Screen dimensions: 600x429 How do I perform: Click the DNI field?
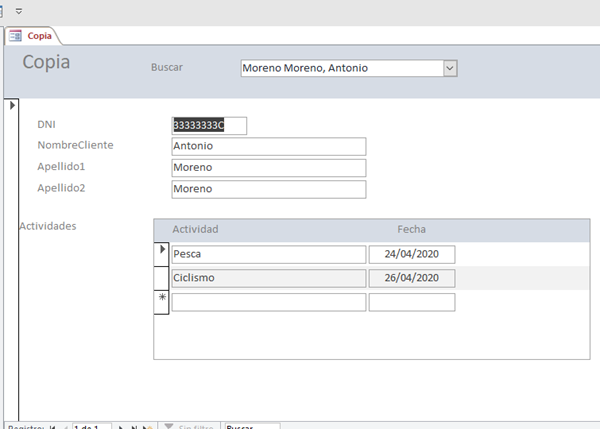point(209,125)
